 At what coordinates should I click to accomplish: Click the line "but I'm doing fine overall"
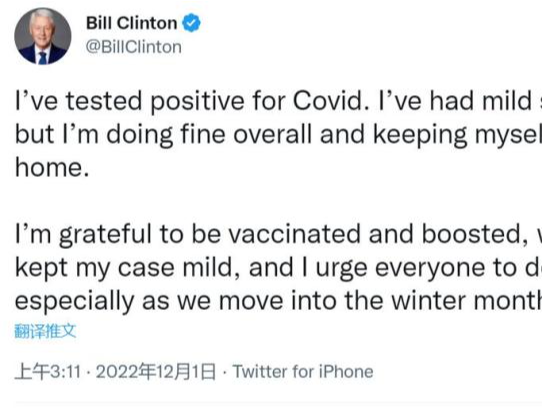pos(278,135)
